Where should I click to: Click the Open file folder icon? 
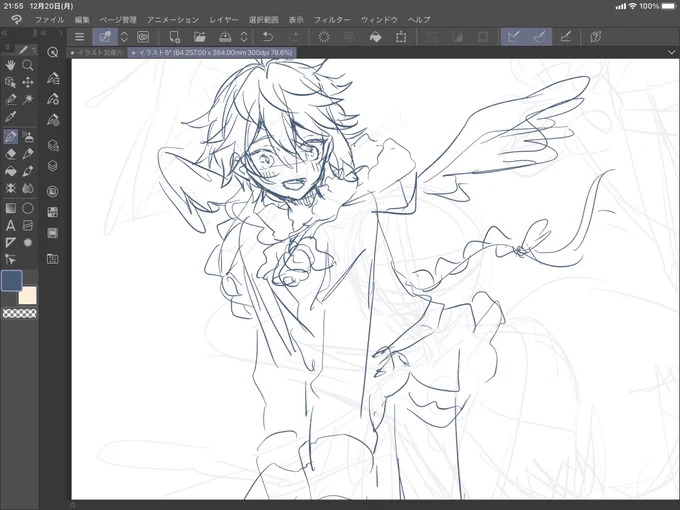(x=199, y=37)
